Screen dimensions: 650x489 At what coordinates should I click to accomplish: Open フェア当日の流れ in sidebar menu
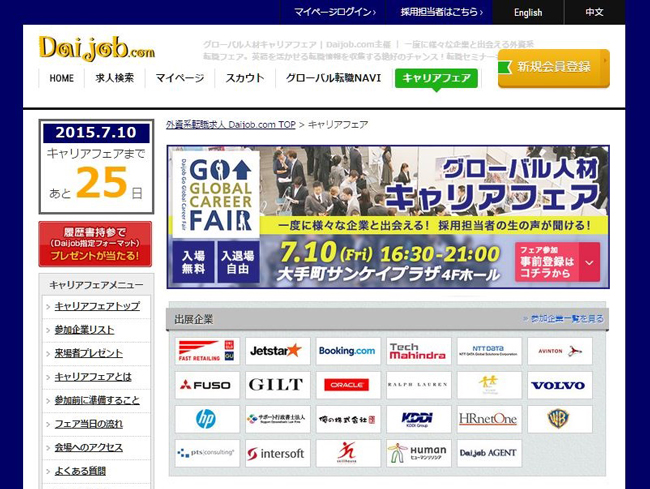click(89, 424)
